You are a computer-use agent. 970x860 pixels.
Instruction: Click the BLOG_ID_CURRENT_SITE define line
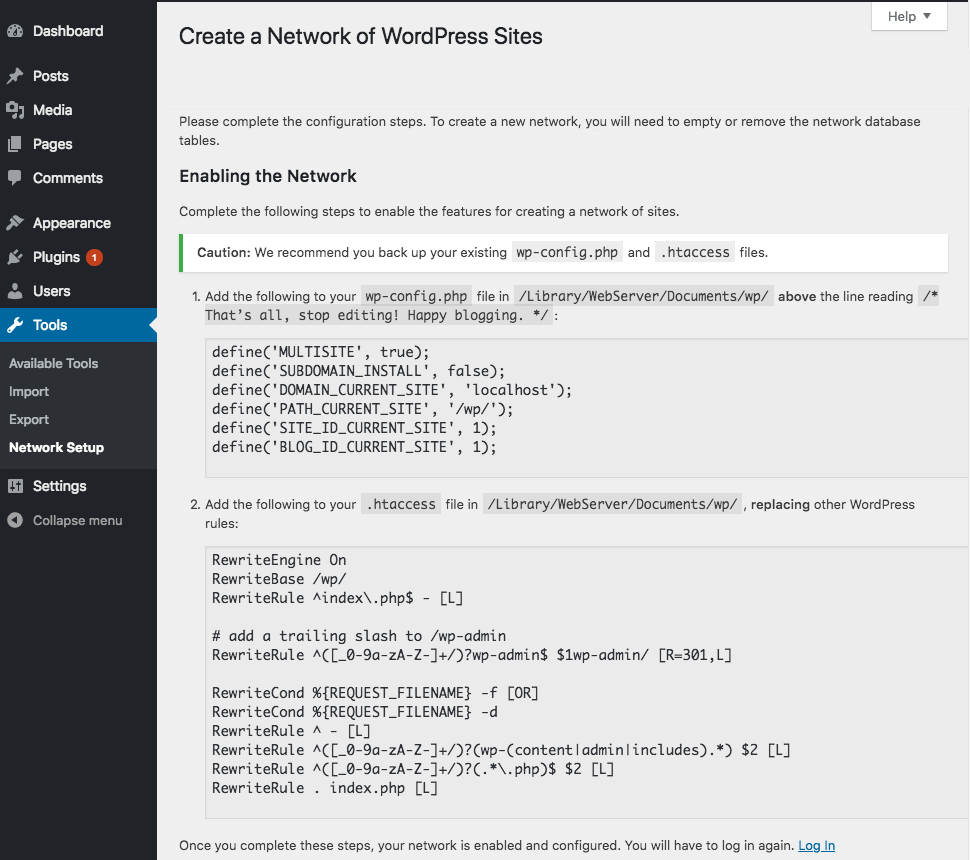(x=354, y=447)
